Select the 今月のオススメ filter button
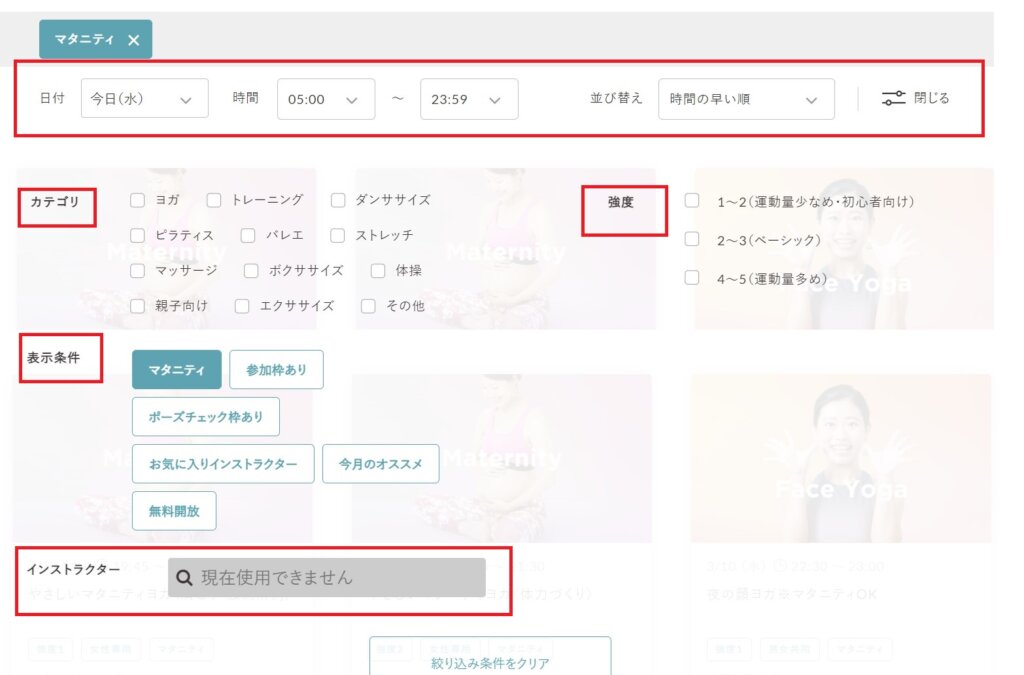The height and width of the screenshot is (675, 1024). (380, 464)
